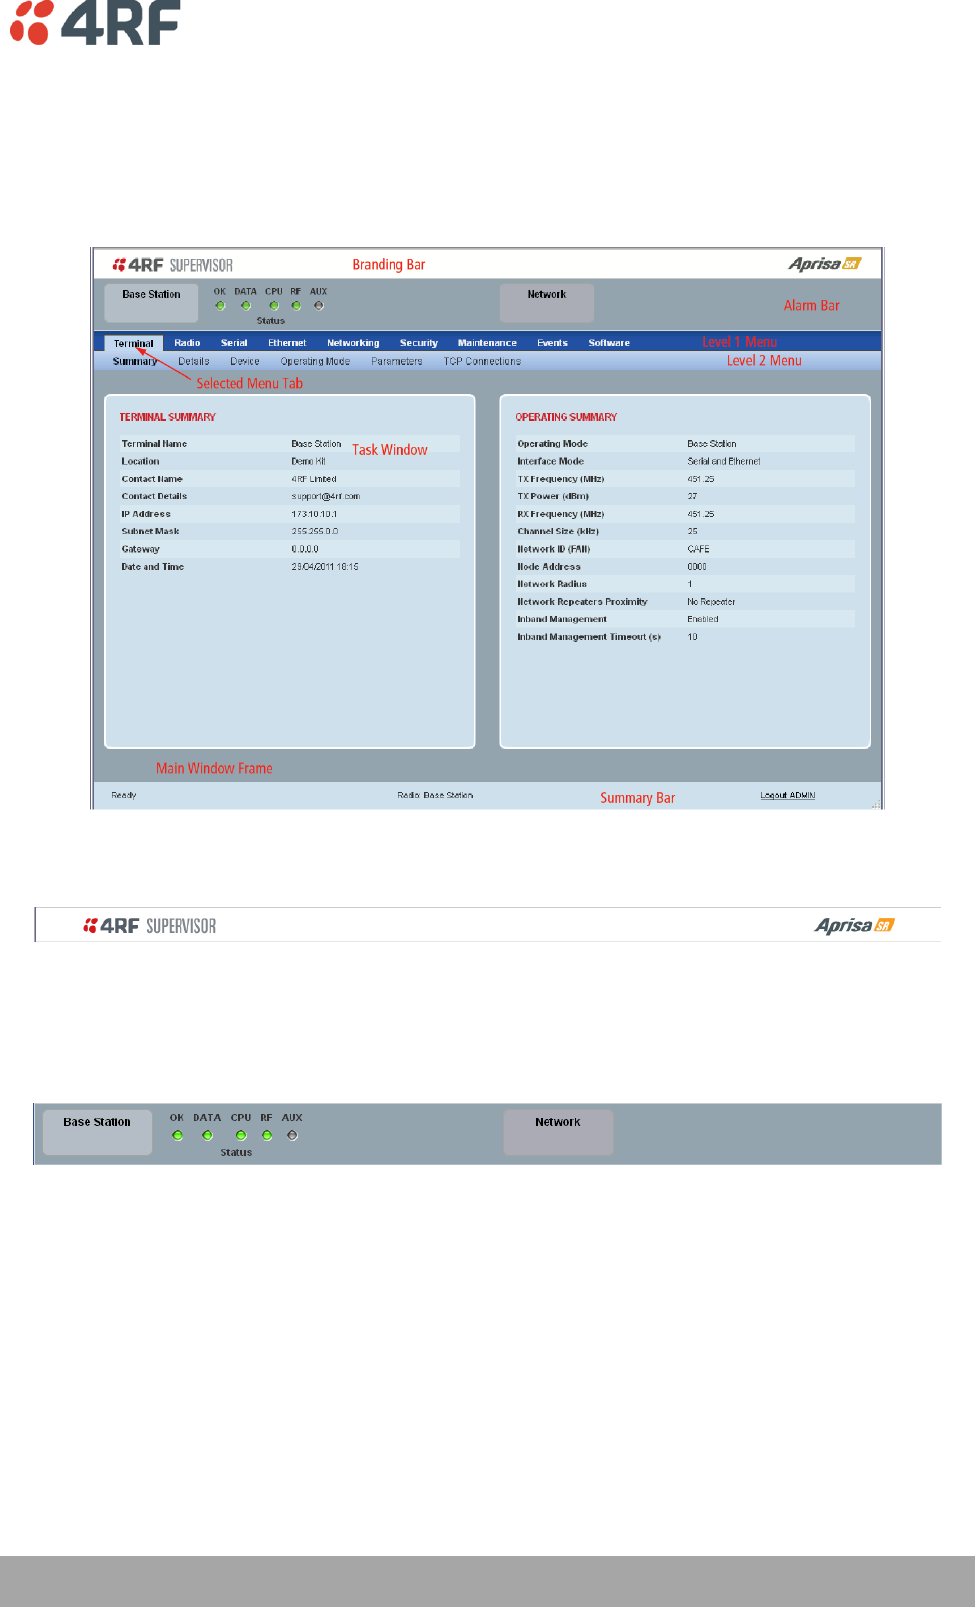Select the TCP Connections submenu item
975x1607 pixels.
(x=482, y=362)
